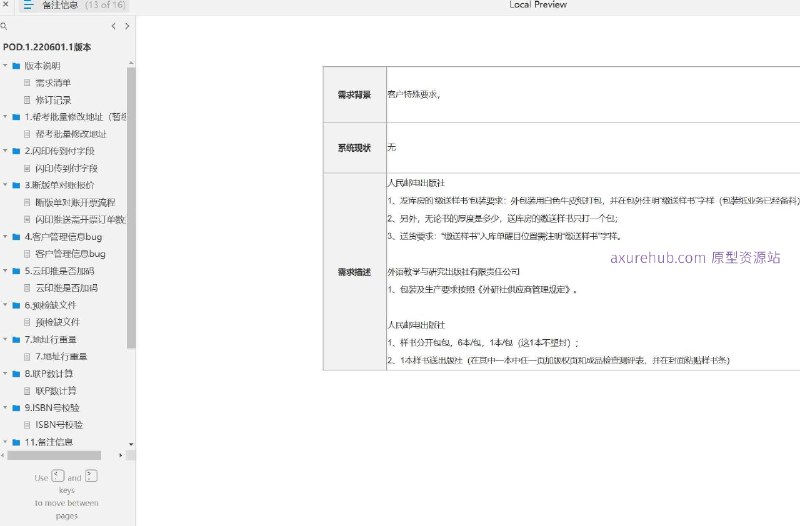
Task: Click the 样书分开包包, 6本/包 line
Action: [x=483, y=342]
